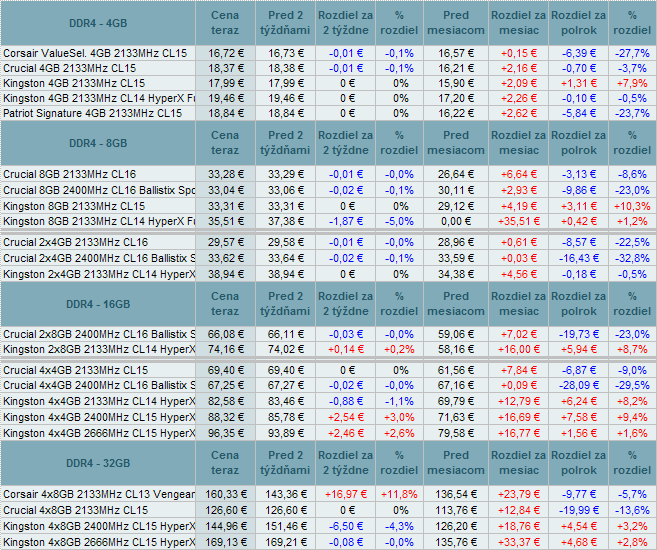Click the 126,60 € current price
The height and width of the screenshot is (550, 657).
[x=226, y=510]
